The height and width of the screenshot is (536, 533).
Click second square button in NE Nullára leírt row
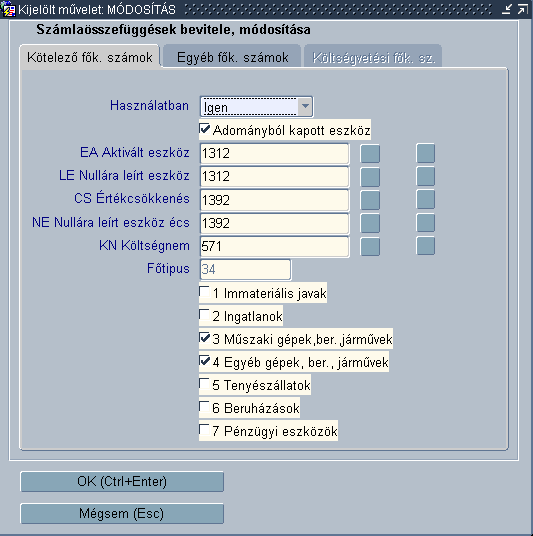point(426,223)
